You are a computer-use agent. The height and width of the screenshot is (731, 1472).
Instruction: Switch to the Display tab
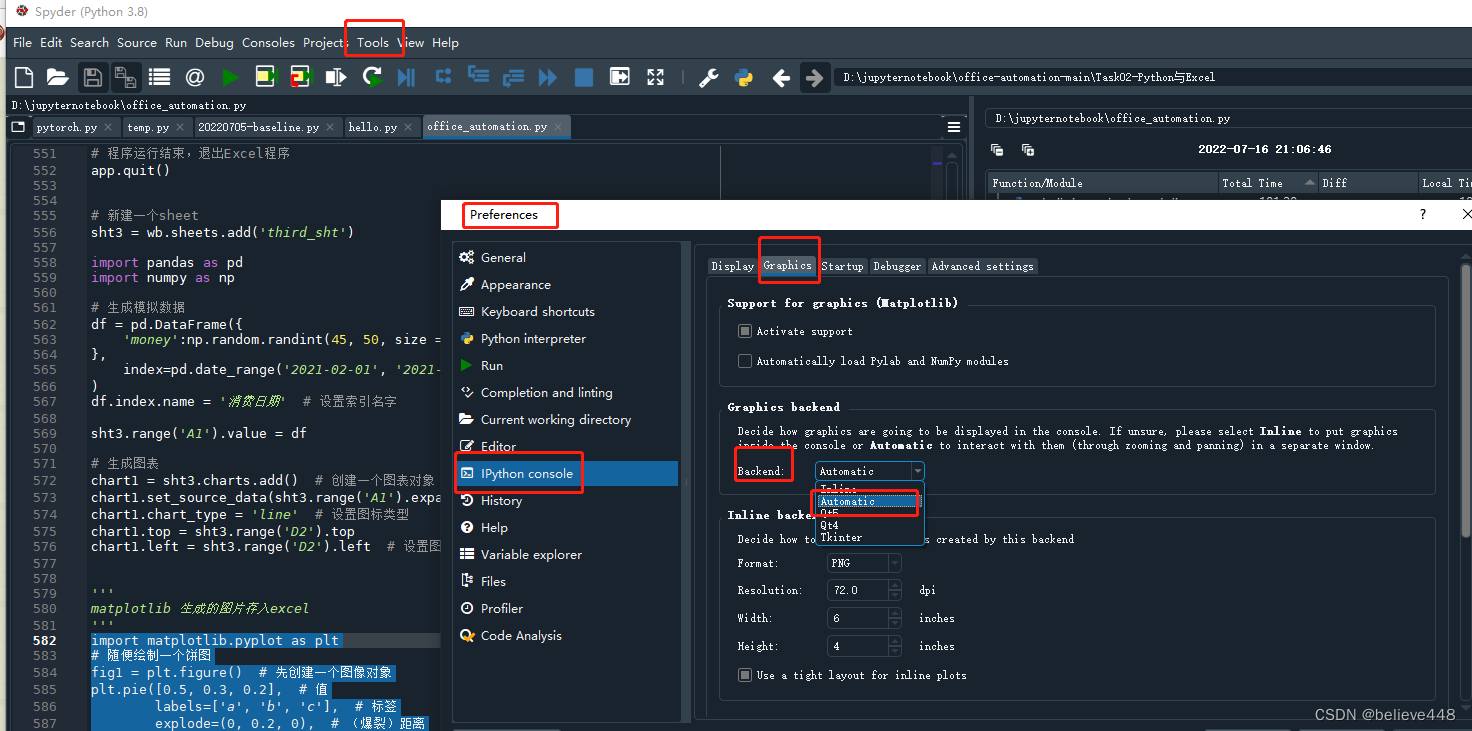pyautogui.click(x=733, y=266)
